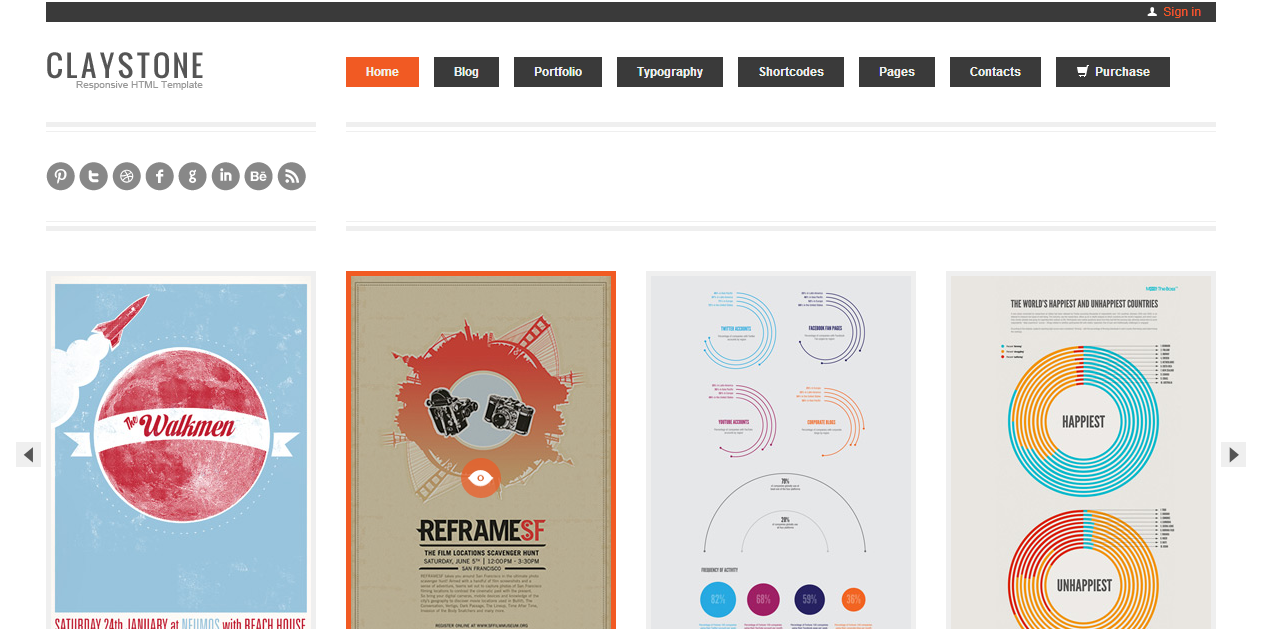Open the Pinterest social icon
Image resolution: width=1274 pixels, height=629 pixels.
61,176
